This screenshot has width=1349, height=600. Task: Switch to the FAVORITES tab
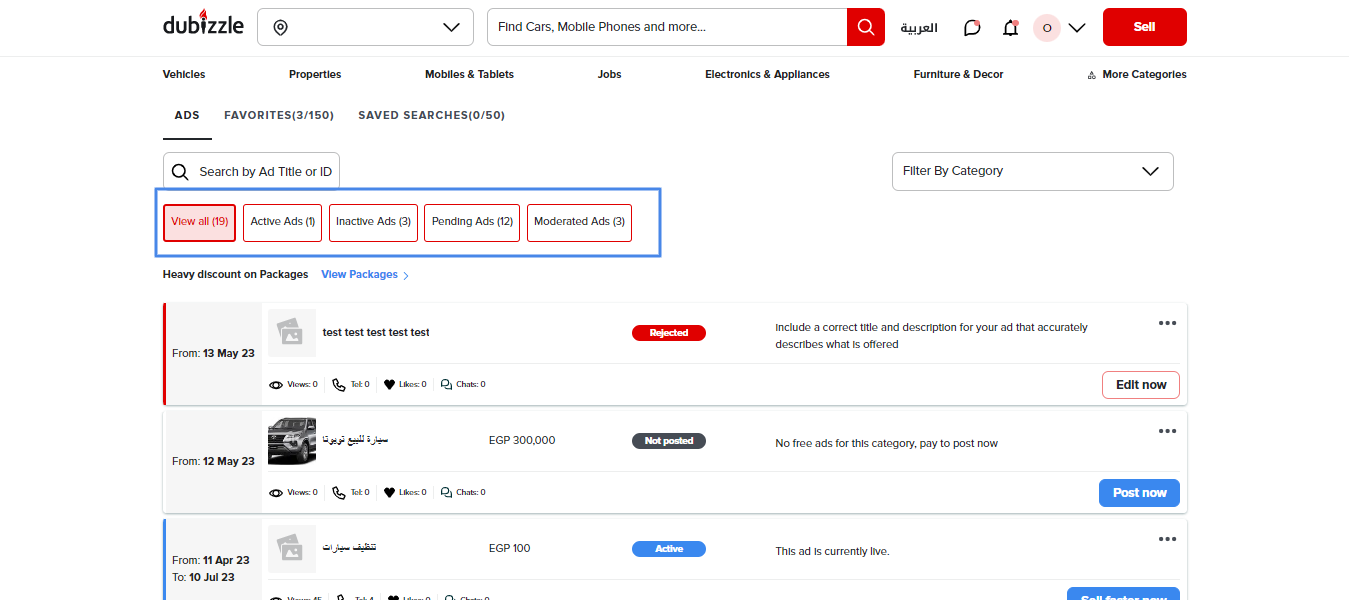[x=278, y=115]
